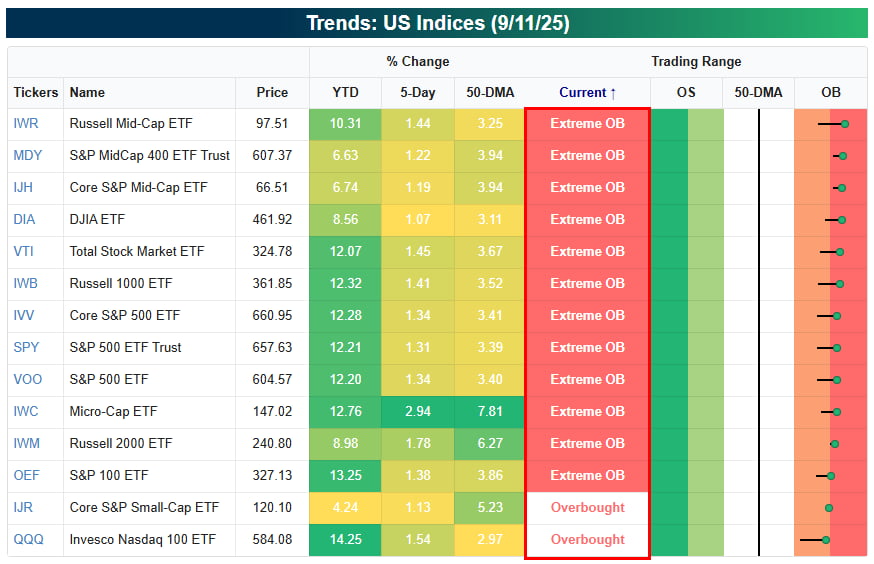Select the Overbought status for IJR
The image size is (874, 564).
pos(587,508)
